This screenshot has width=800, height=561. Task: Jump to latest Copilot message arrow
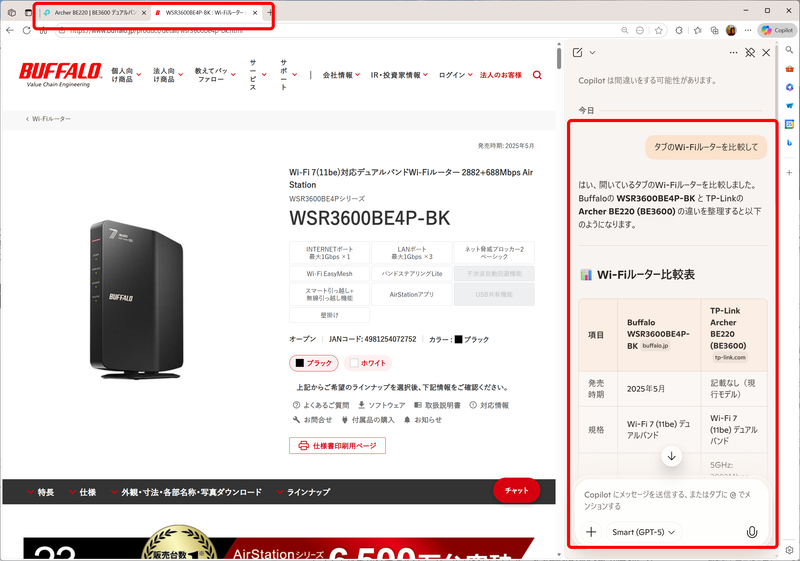point(671,456)
